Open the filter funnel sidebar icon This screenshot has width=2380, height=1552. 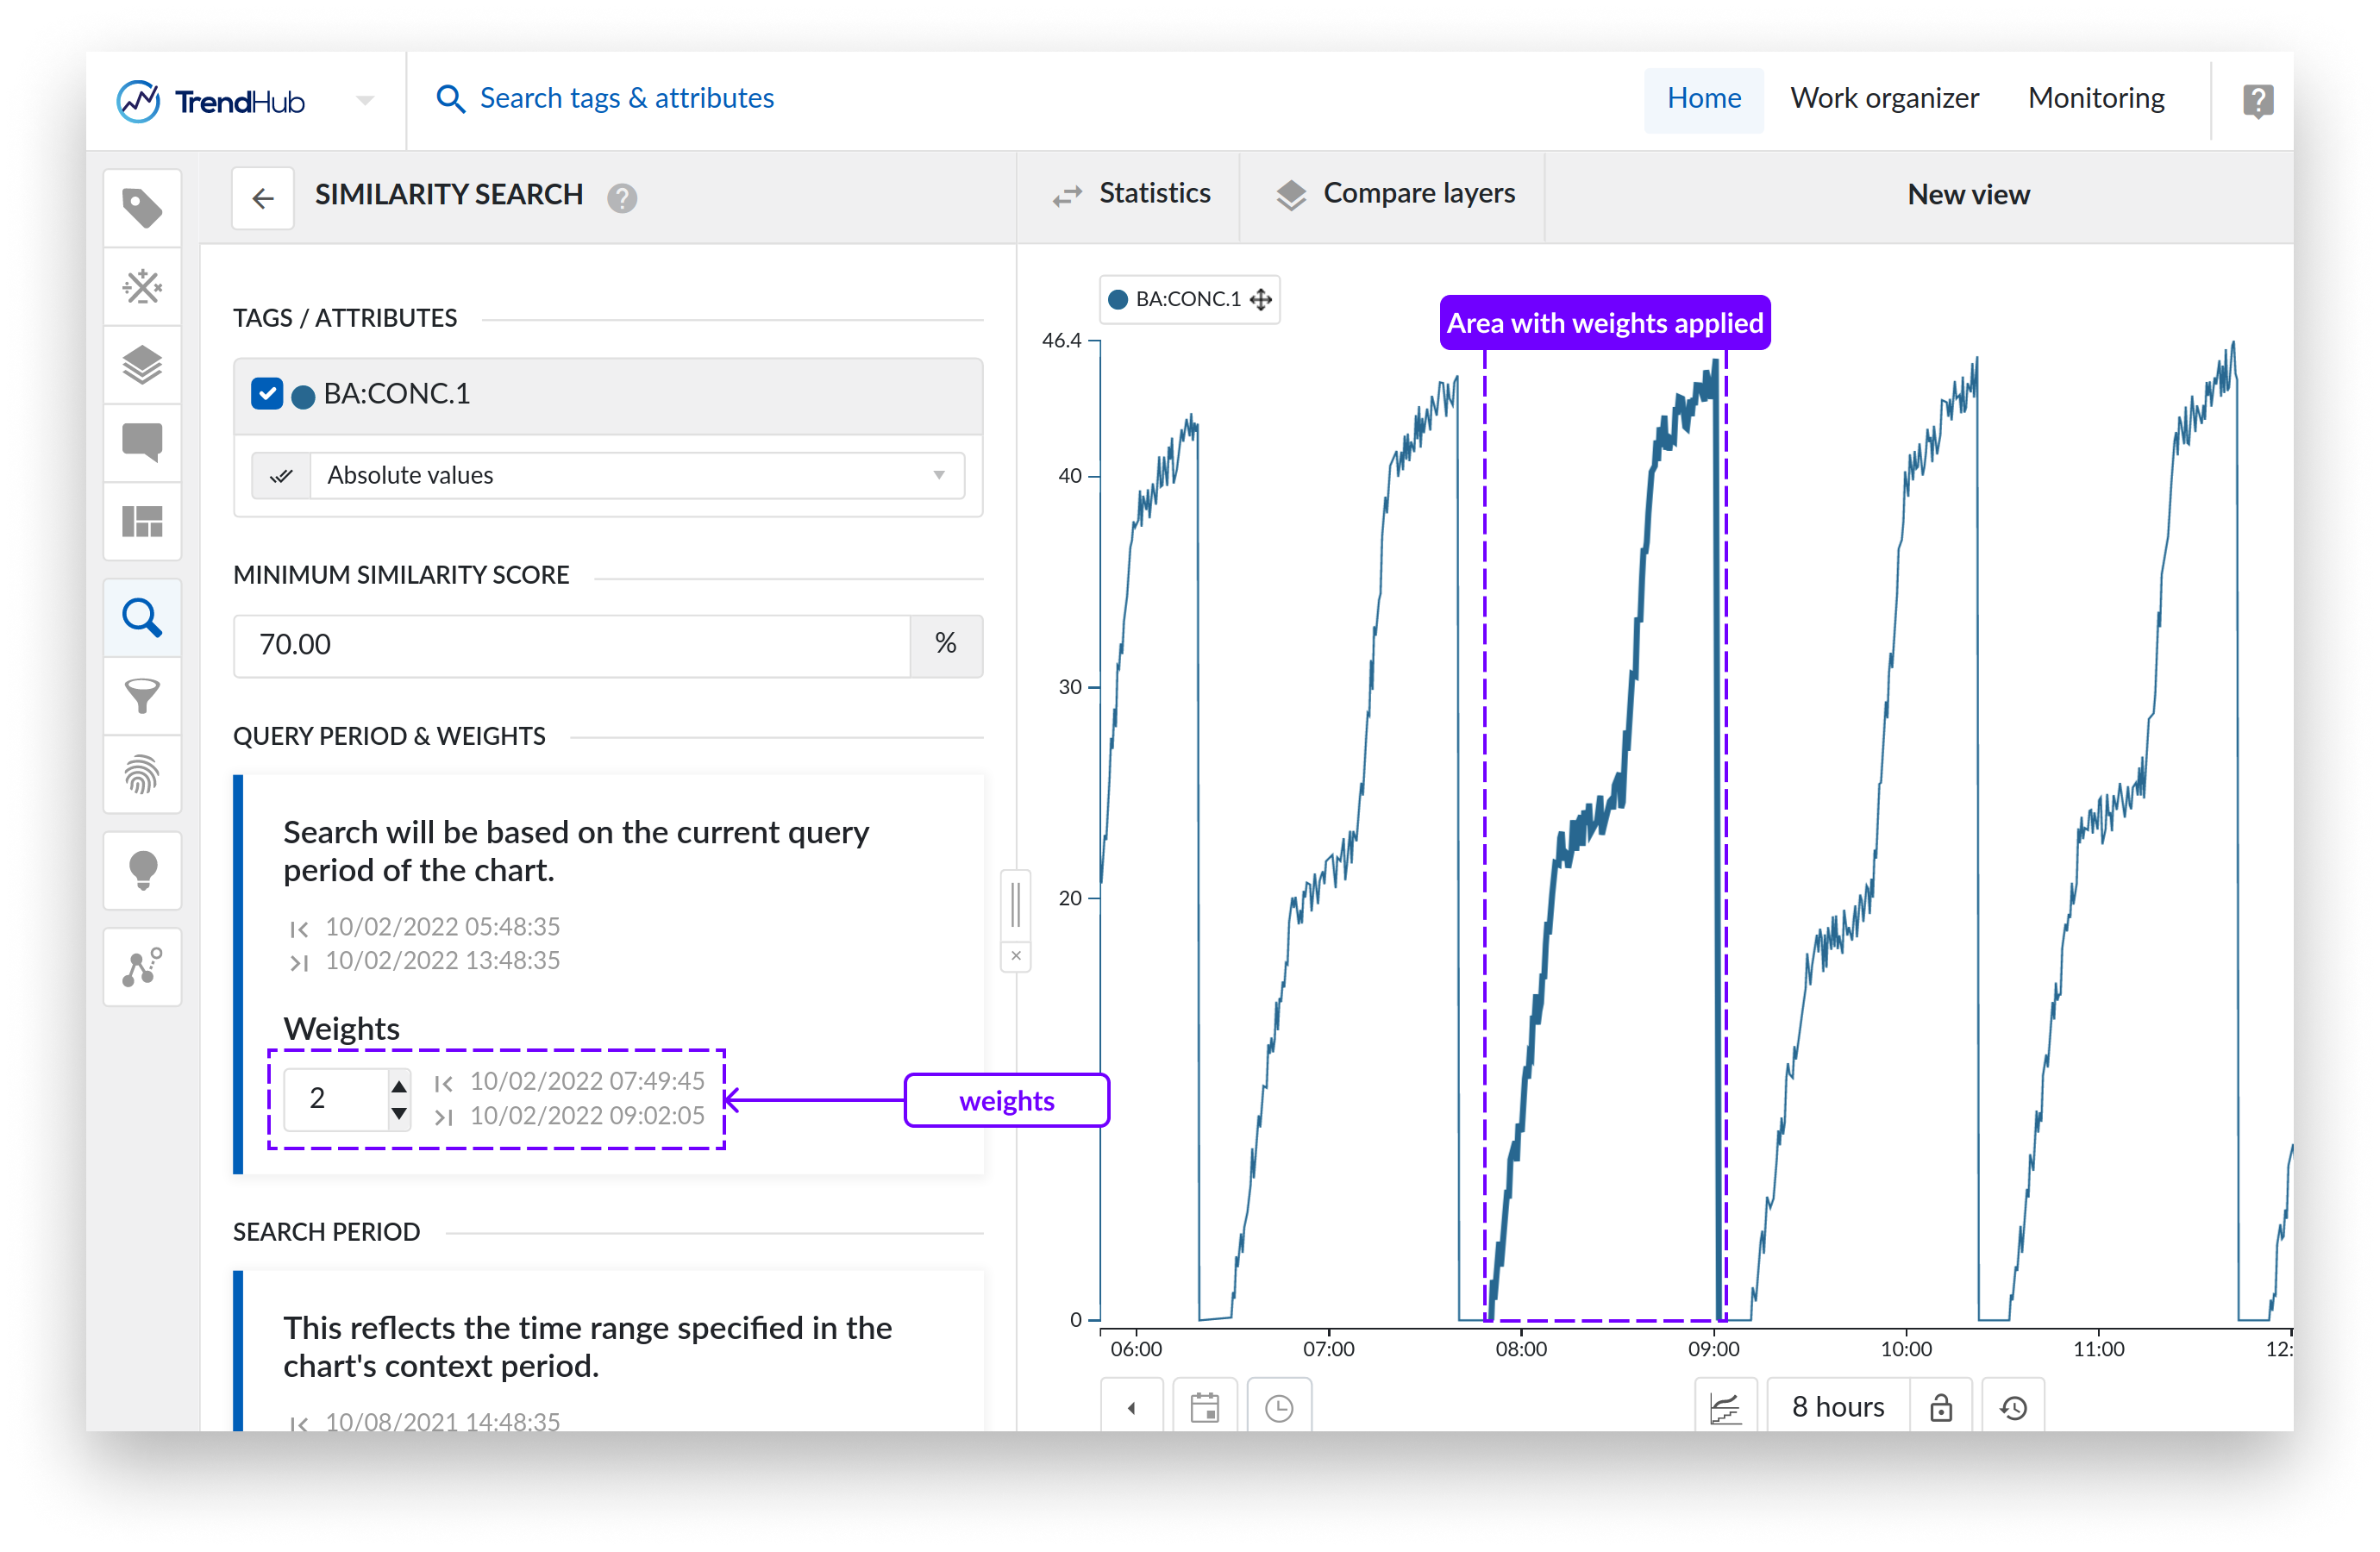pos(142,696)
